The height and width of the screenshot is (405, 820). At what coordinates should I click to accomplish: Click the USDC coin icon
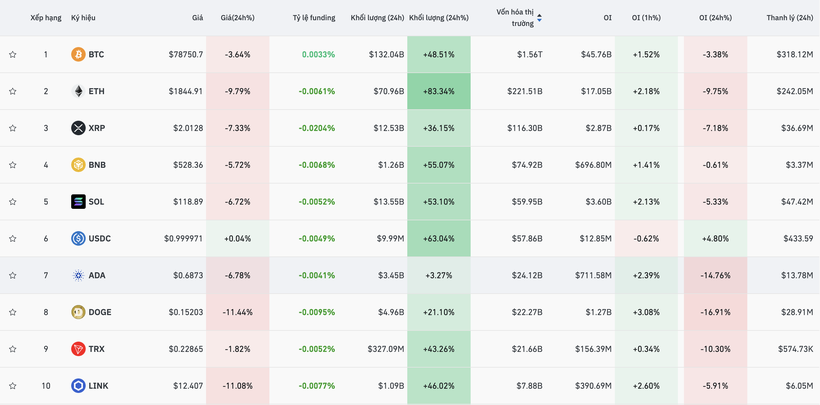78,239
